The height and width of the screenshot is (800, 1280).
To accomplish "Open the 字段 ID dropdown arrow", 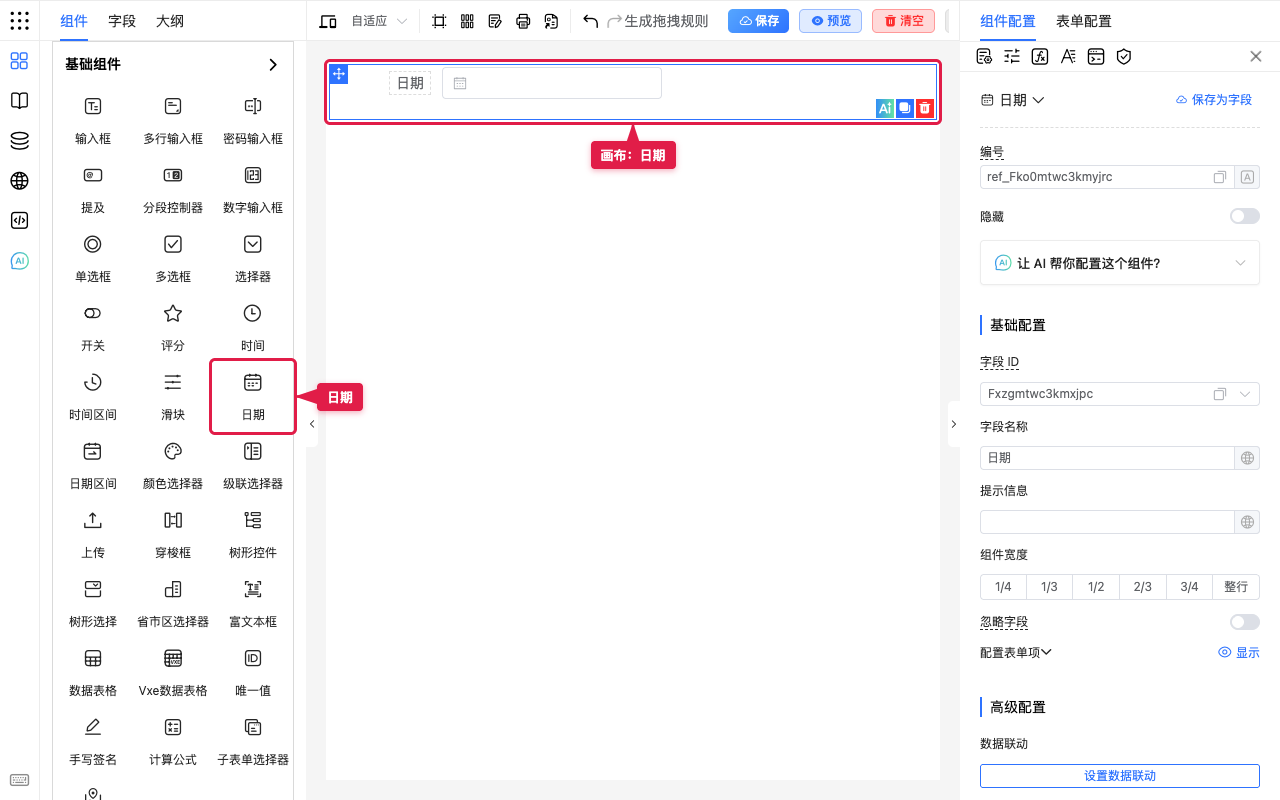I will (x=1245, y=394).
